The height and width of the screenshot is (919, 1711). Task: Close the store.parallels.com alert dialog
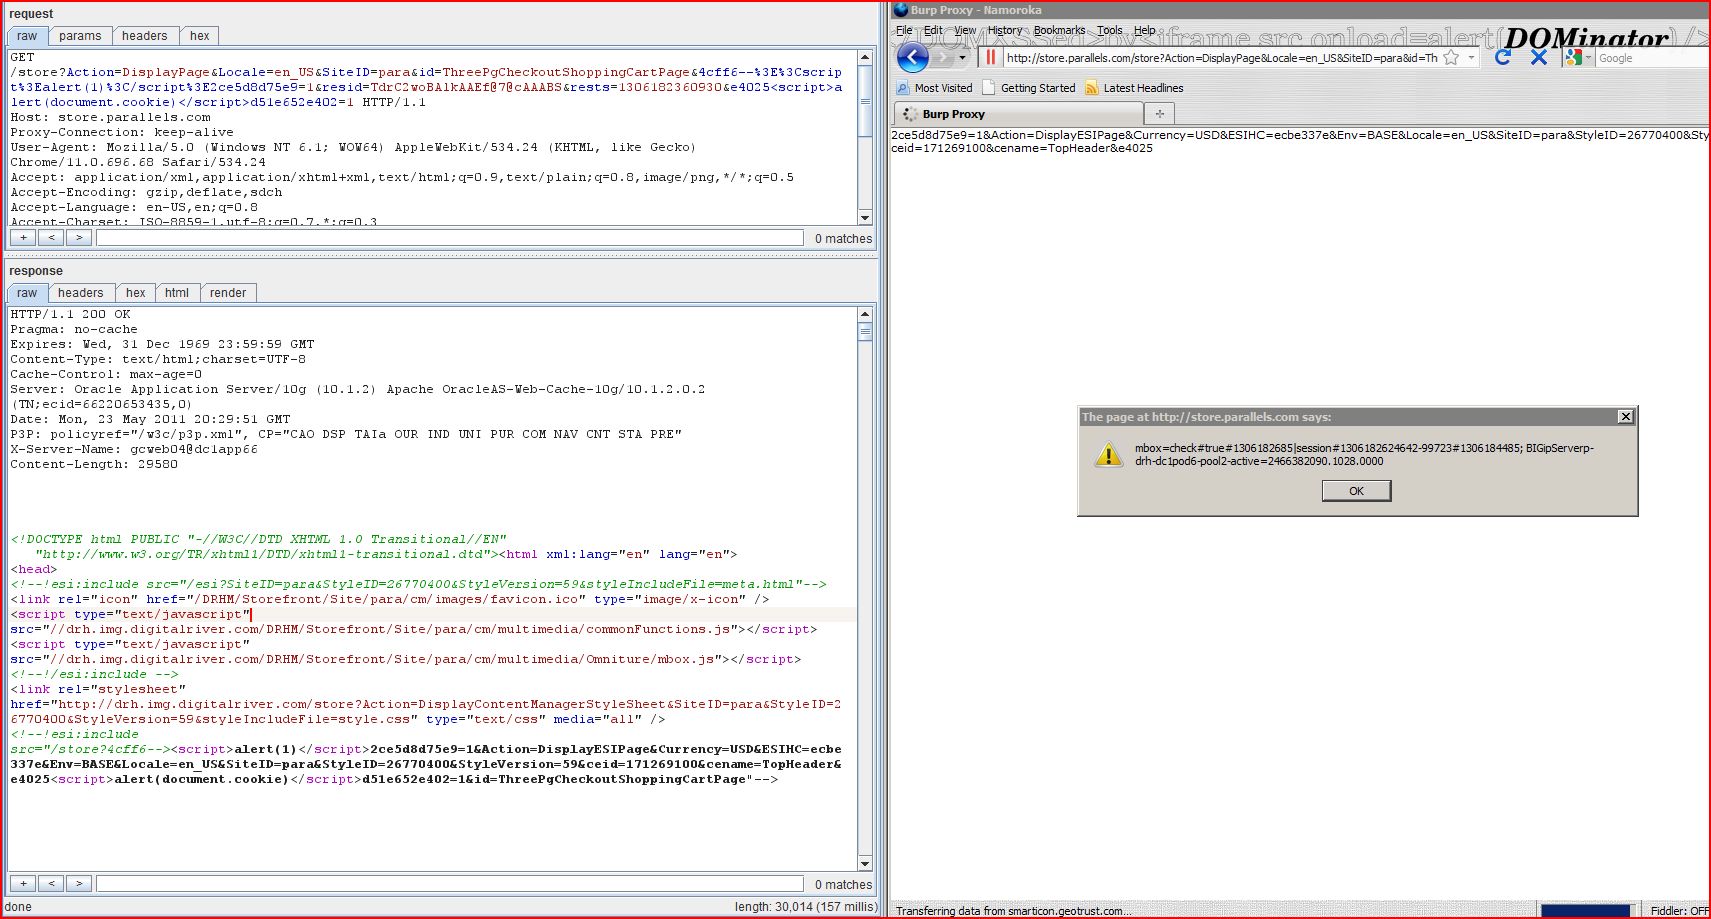(1625, 416)
